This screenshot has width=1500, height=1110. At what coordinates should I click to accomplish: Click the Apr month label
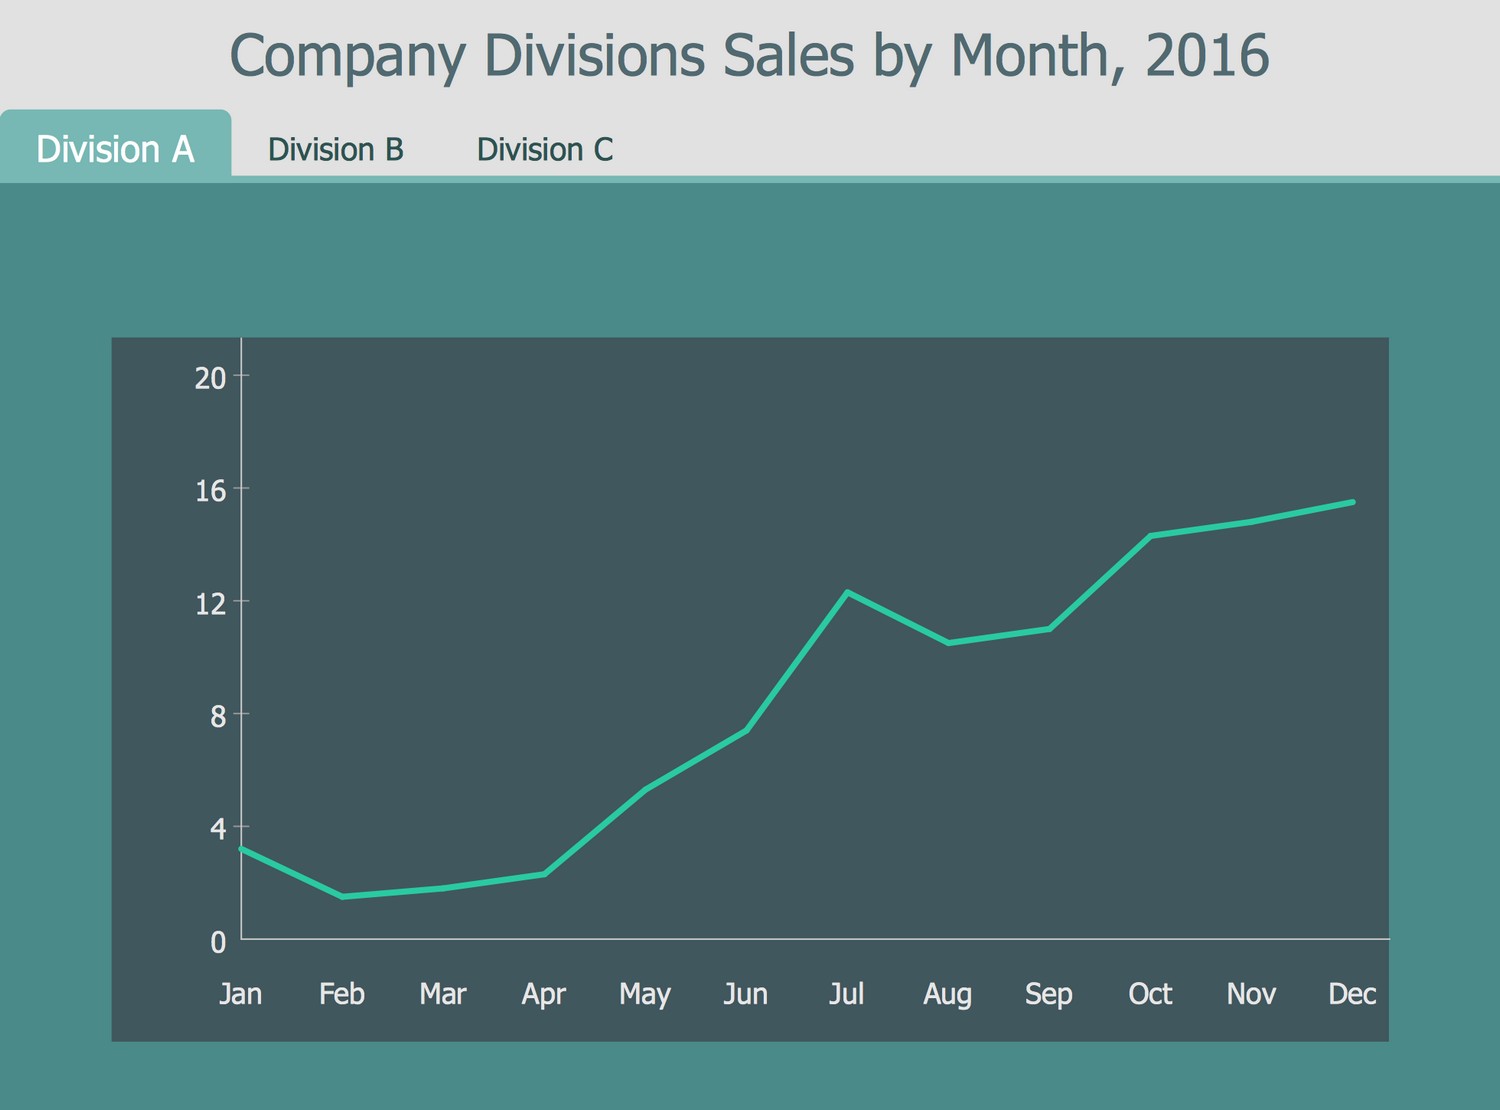tap(544, 994)
